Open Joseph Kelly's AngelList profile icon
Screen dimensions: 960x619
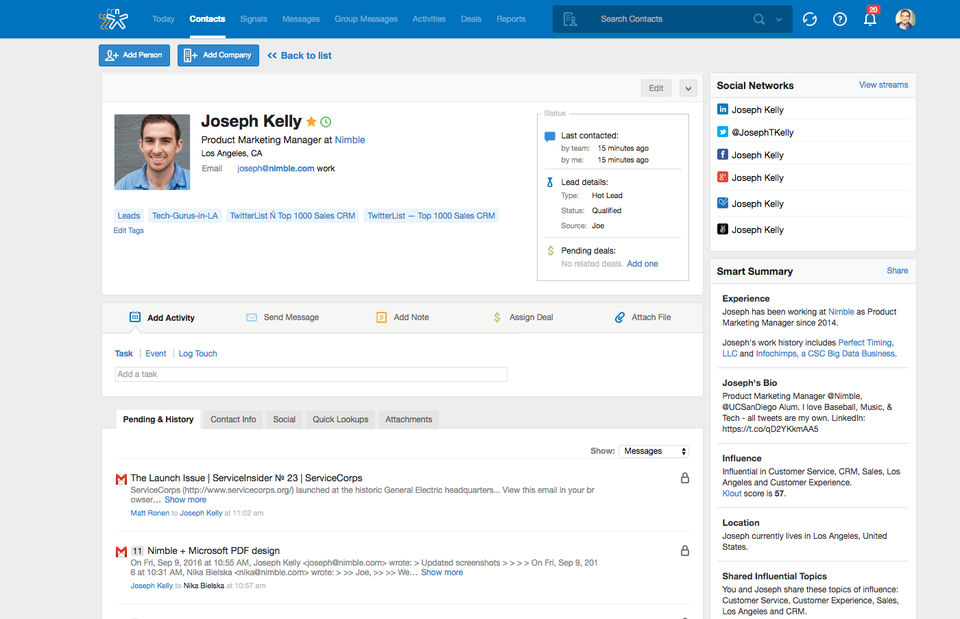(722, 229)
